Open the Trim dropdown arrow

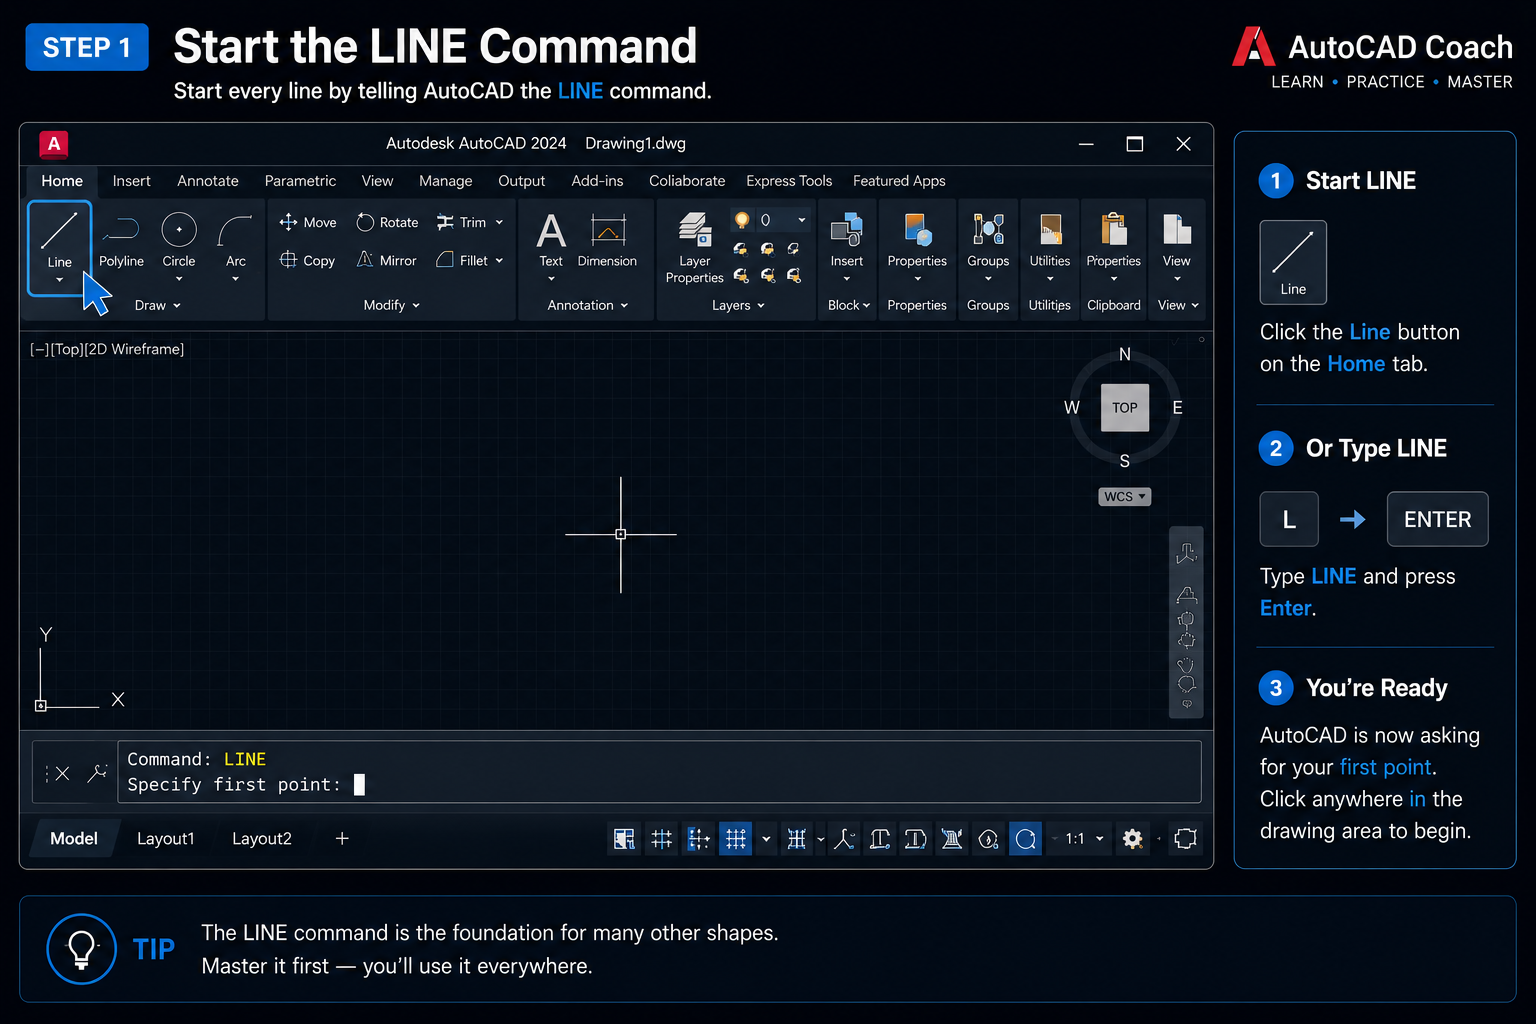499,222
